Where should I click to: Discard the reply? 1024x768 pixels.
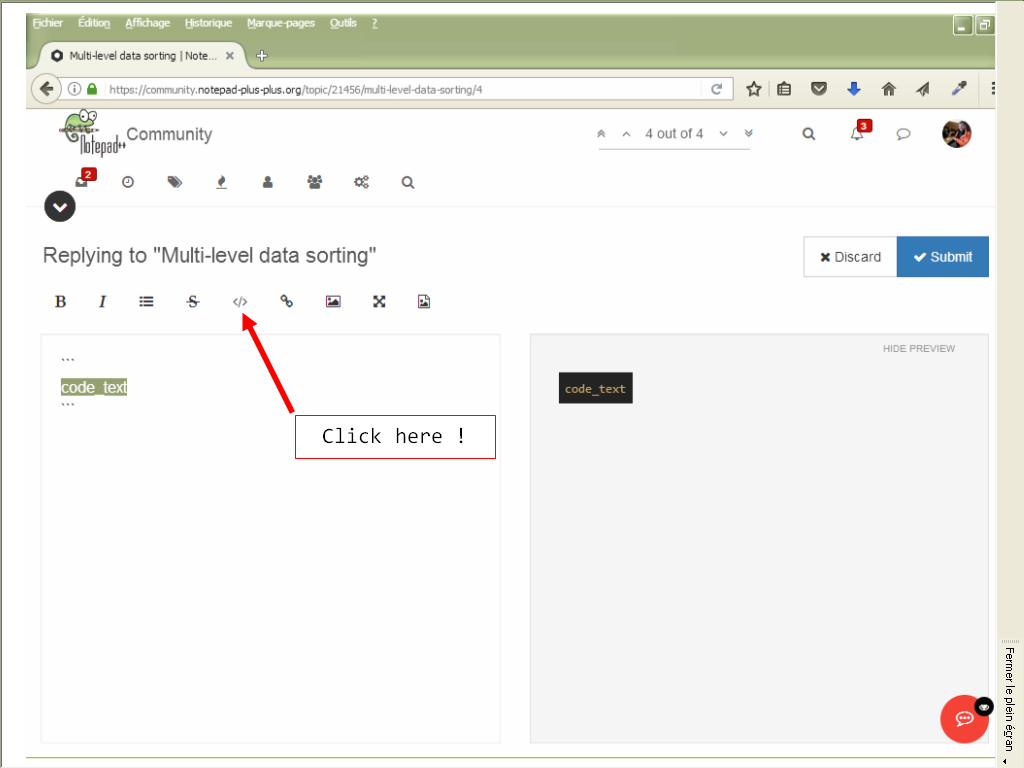[850, 257]
